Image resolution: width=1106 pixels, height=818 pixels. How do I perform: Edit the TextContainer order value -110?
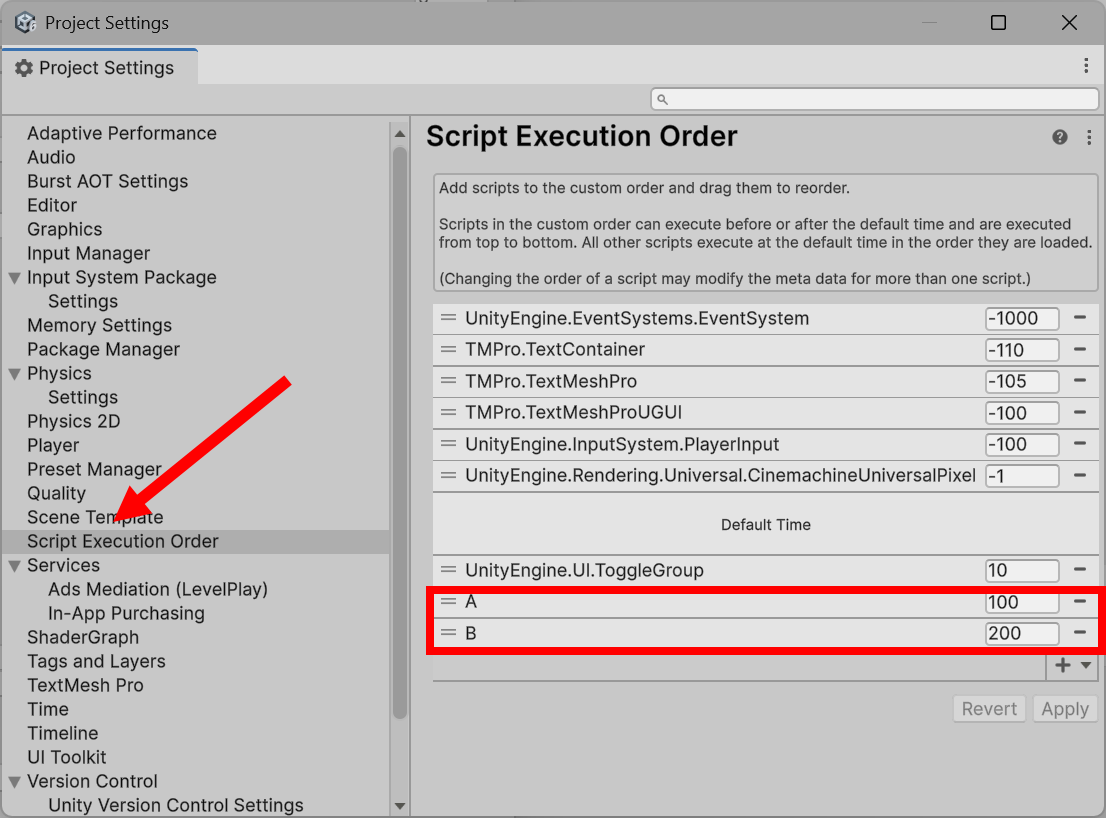tap(1022, 350)
